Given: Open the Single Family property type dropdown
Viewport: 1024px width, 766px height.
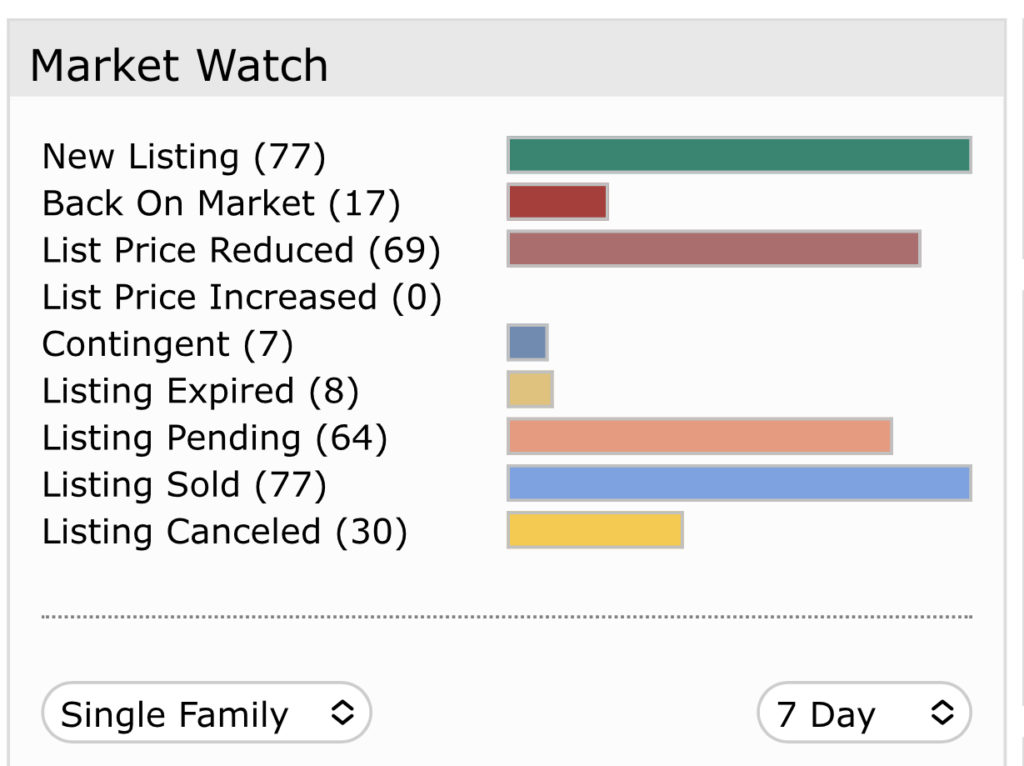Looking at the screenshot, I should point(206,712).
